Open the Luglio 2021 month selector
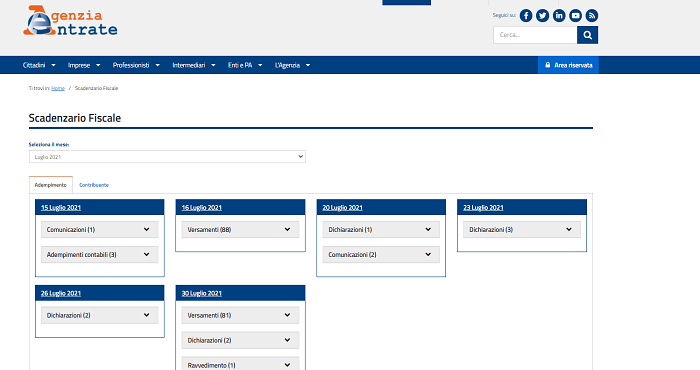 point(167,157)
